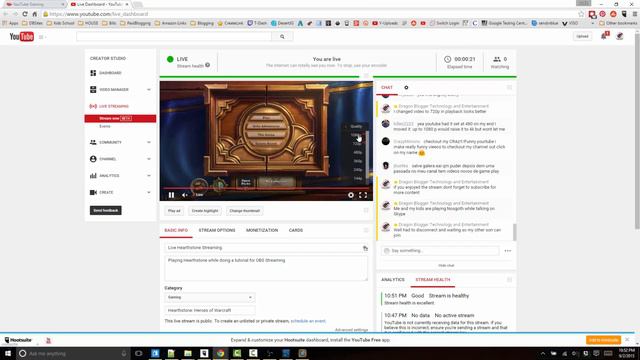
Task: Expand the Create section
Action: (x=149, y=192)
